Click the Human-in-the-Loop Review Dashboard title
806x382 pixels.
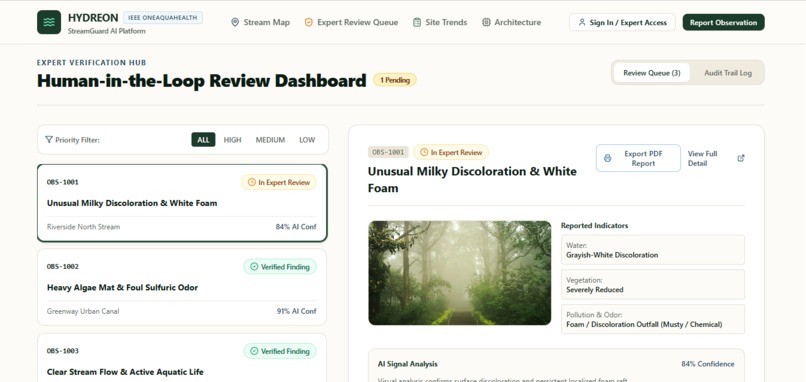click(202, 81)
